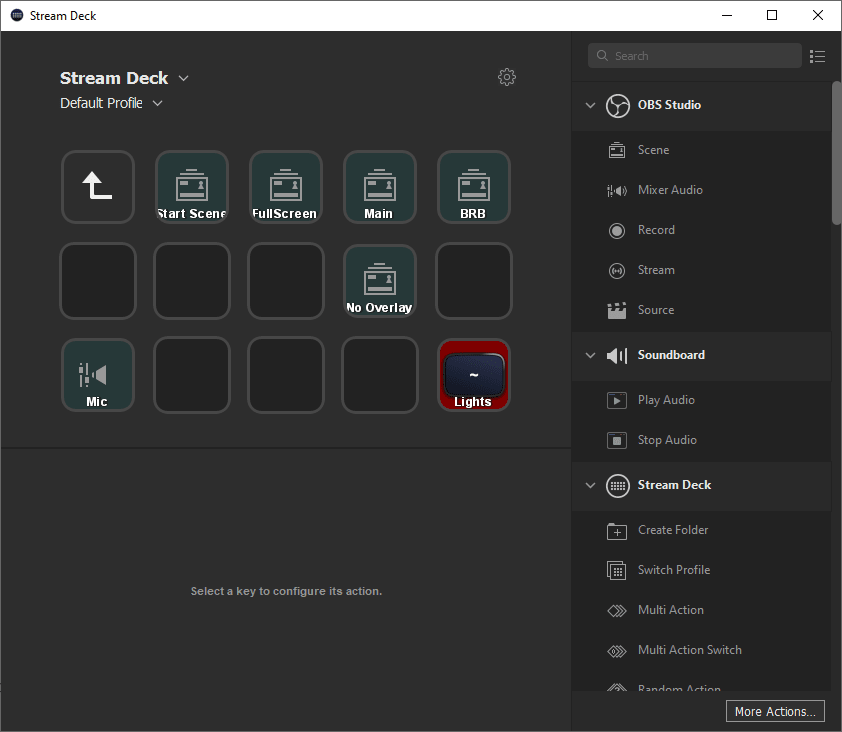Select the Mic mixer audio key
This screenshot has width=842, height=732.
pyautogui.click(x=98, y=374)
